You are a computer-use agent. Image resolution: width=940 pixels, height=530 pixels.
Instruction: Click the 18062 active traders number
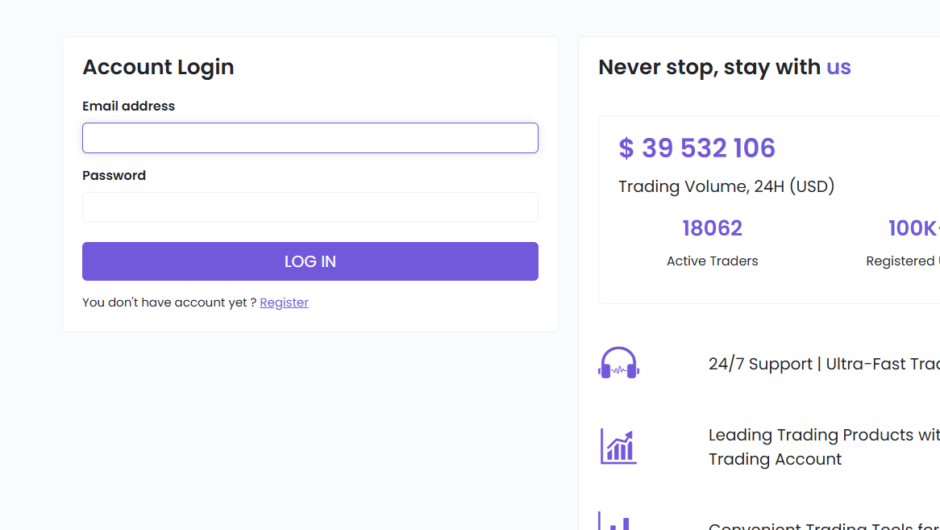[712, 228]
